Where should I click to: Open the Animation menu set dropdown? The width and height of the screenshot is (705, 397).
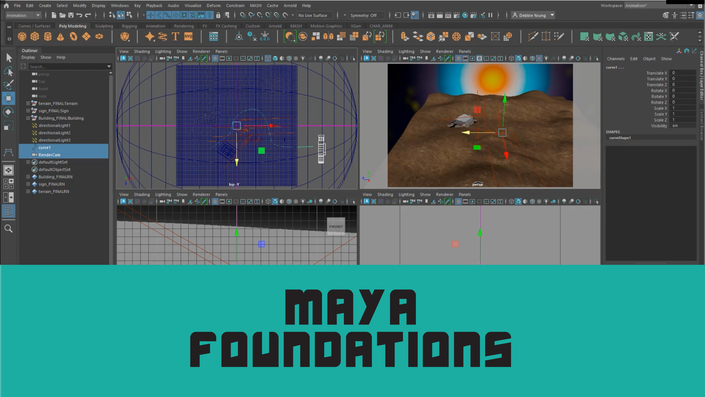pyautogui.click(x=23, y=15)
